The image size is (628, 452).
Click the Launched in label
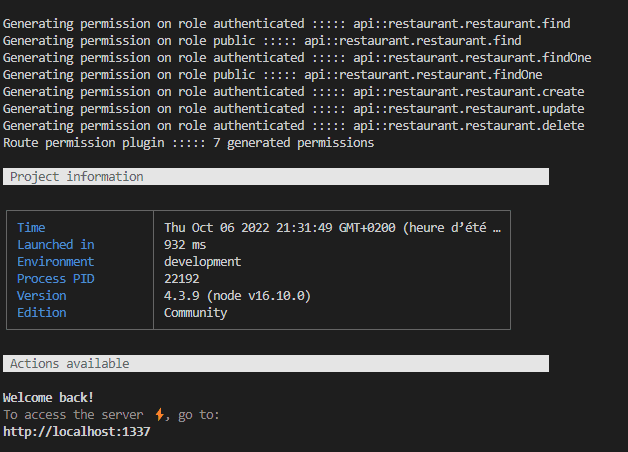click(x=56, y=245)
